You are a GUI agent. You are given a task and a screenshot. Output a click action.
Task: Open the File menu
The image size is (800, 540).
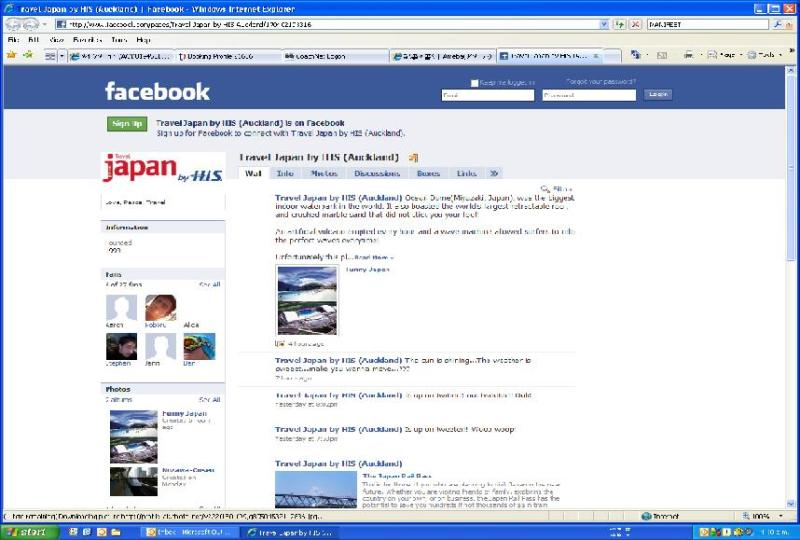tap(13, 39)
